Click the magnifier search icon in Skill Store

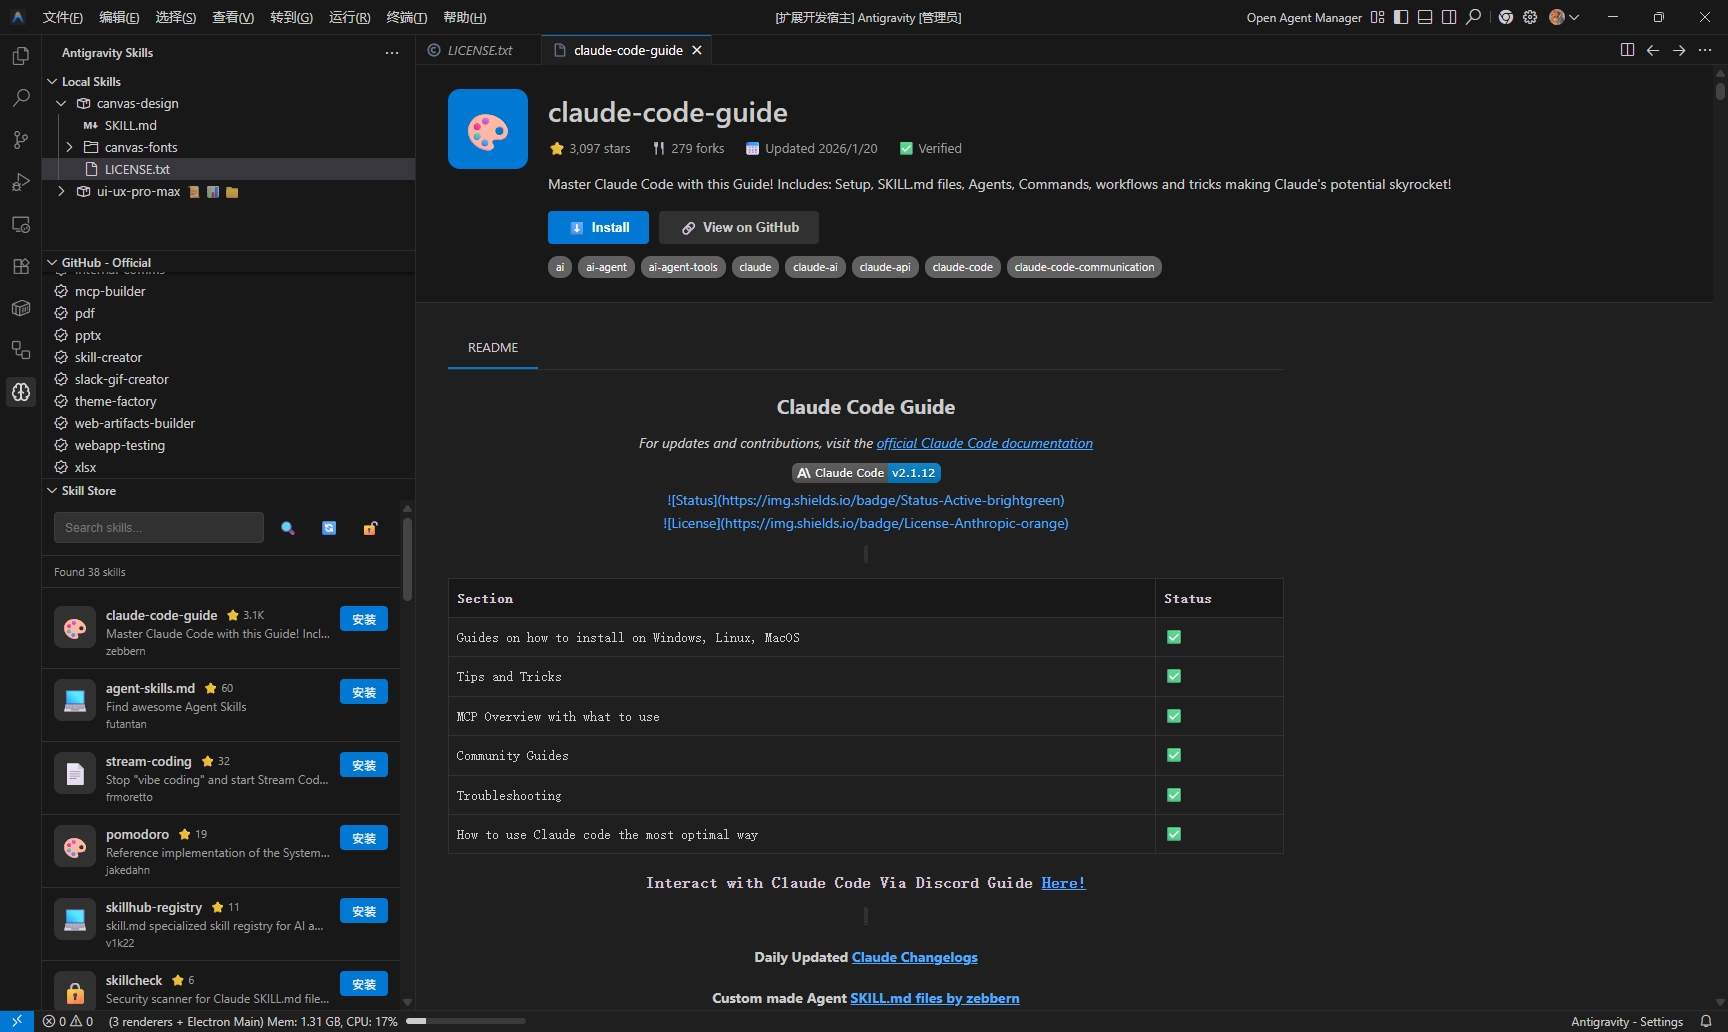click(288, 528)
